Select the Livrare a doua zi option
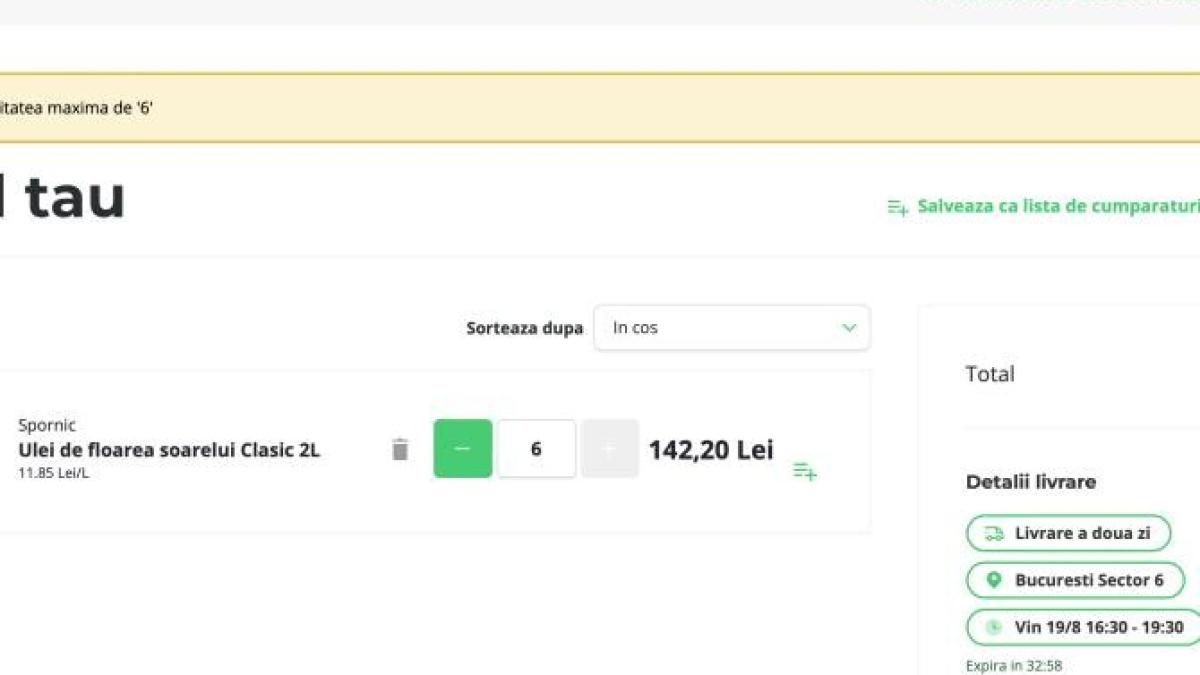 [1081, 534]
